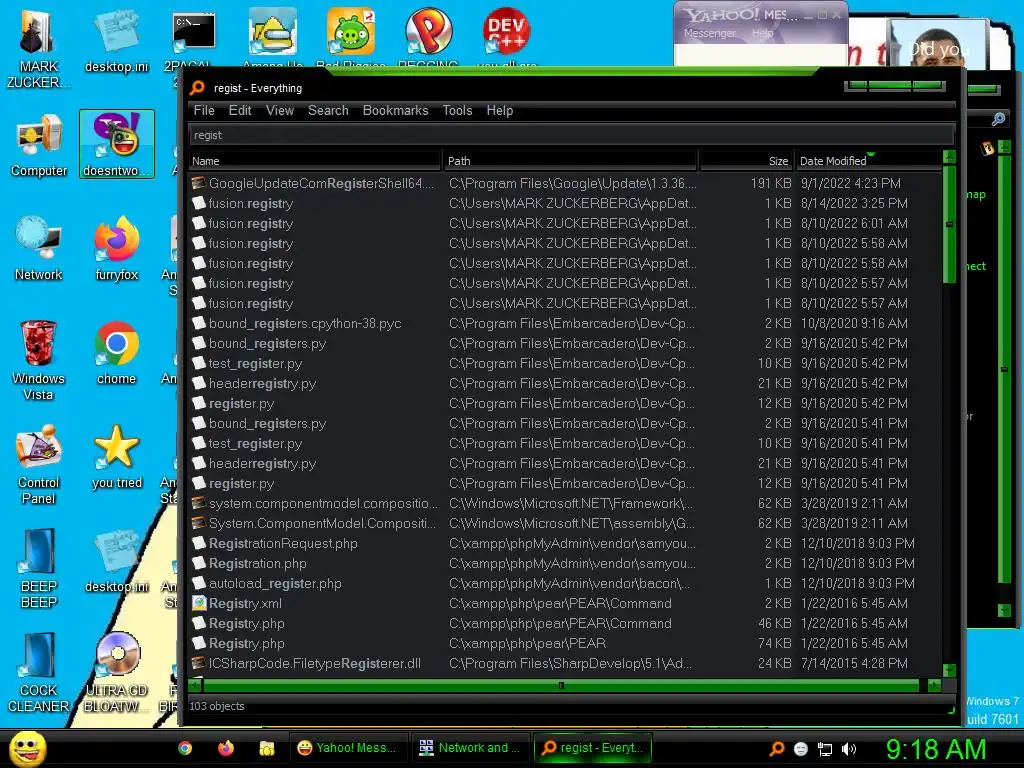Select the doesntwo... Yahoo desktop icon

coord(117,144)
